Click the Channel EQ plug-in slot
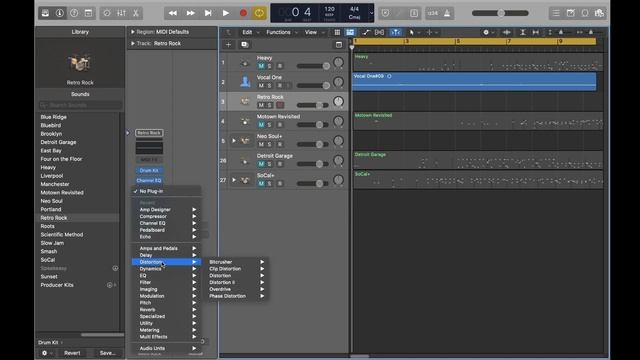 (x=149, y=180)
